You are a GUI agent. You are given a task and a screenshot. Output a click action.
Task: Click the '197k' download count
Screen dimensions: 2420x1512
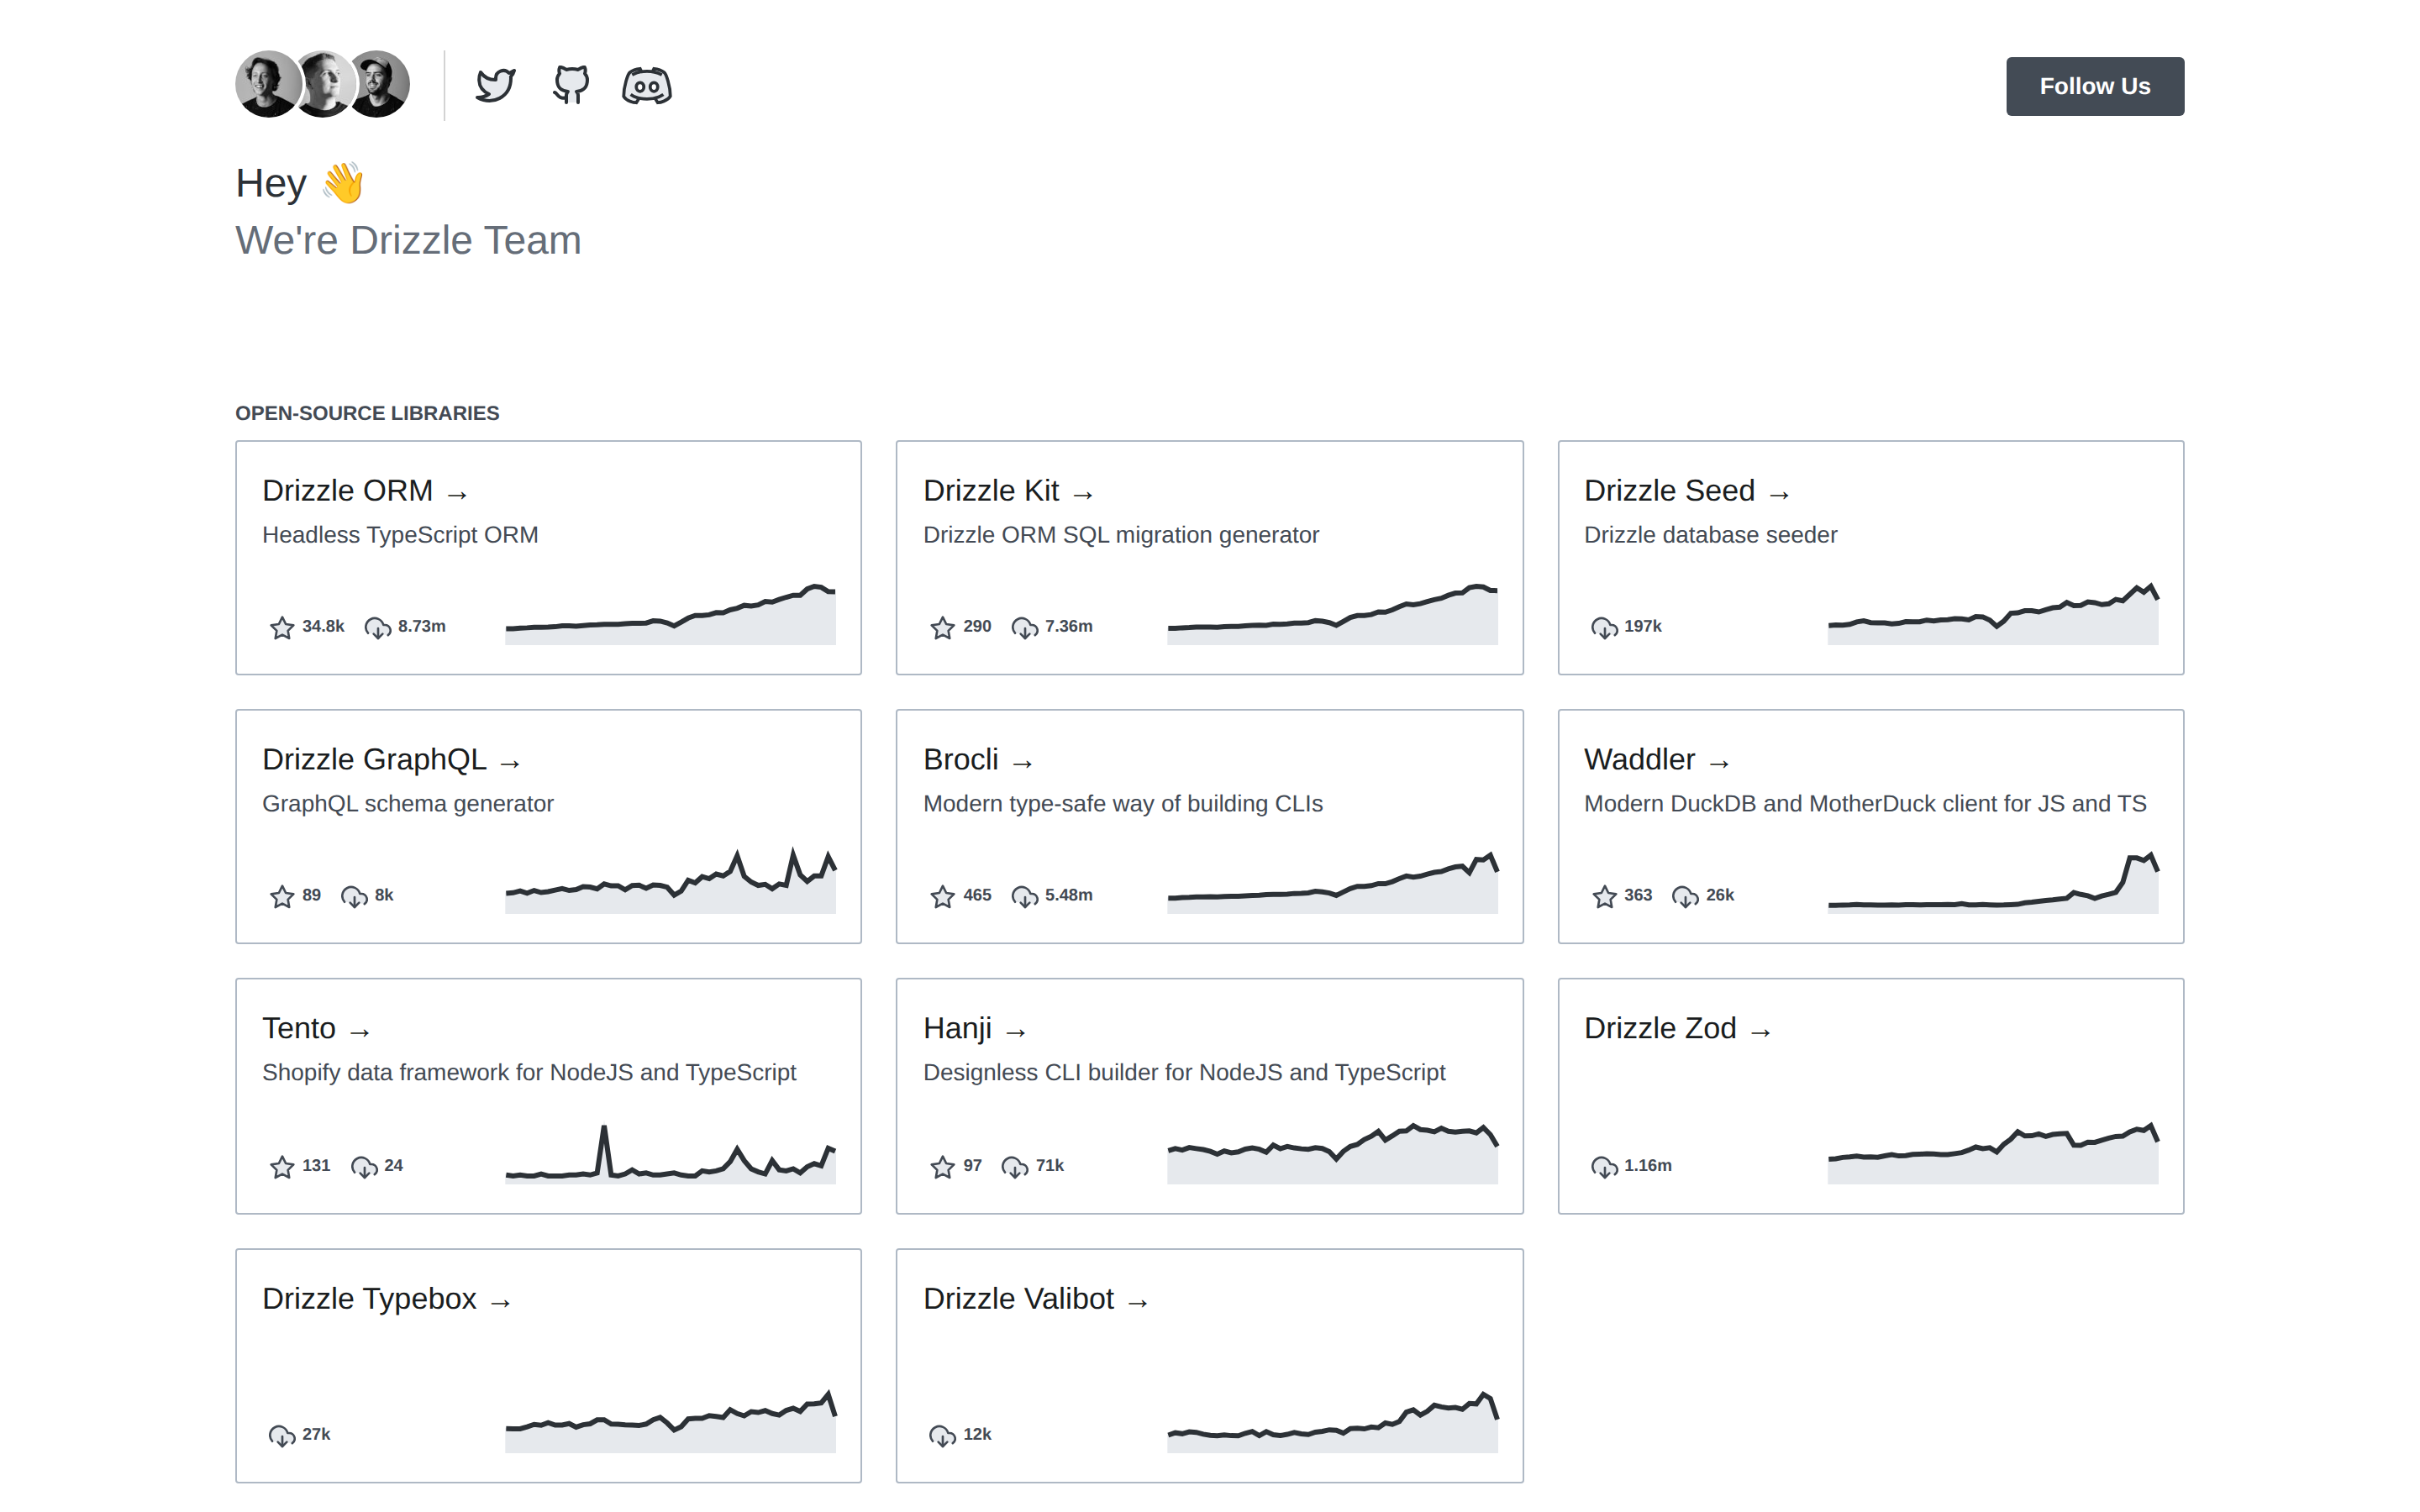pyautogui.click(x=1642, y=626)
